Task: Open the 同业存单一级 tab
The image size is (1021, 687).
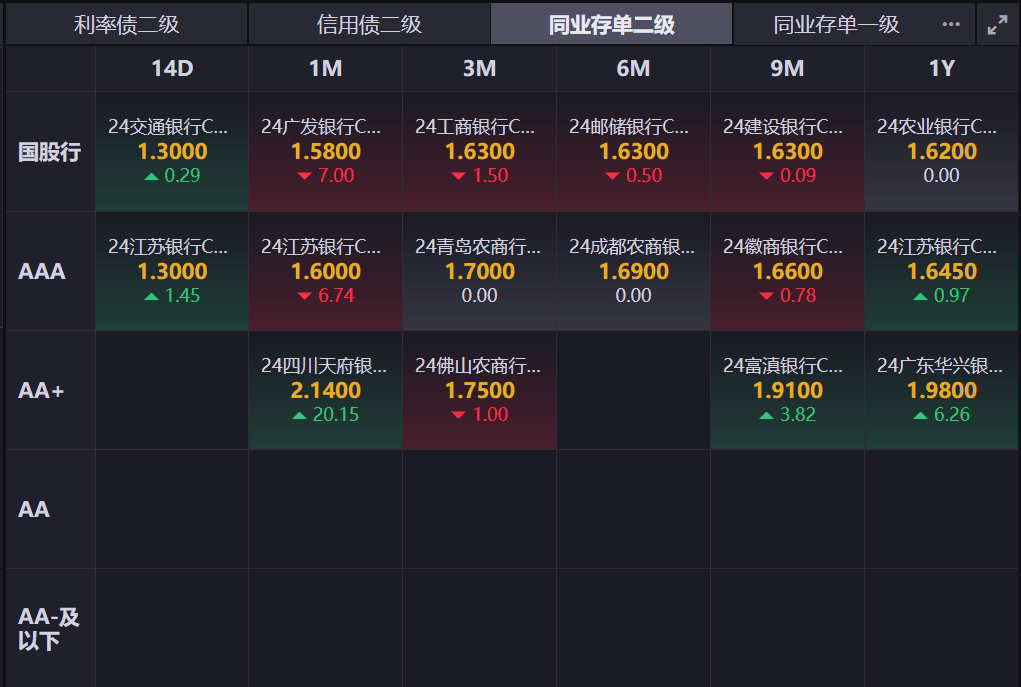Action: click(836, 25)
